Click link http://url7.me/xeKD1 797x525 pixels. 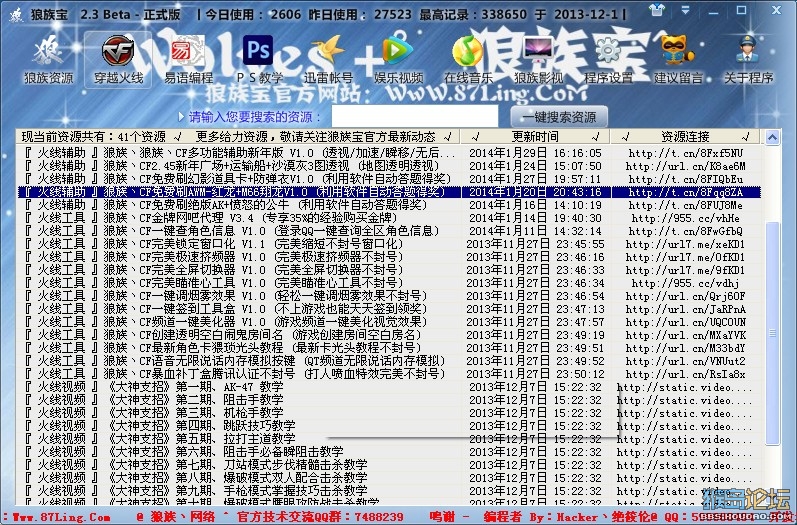click(x=686, y=244)
